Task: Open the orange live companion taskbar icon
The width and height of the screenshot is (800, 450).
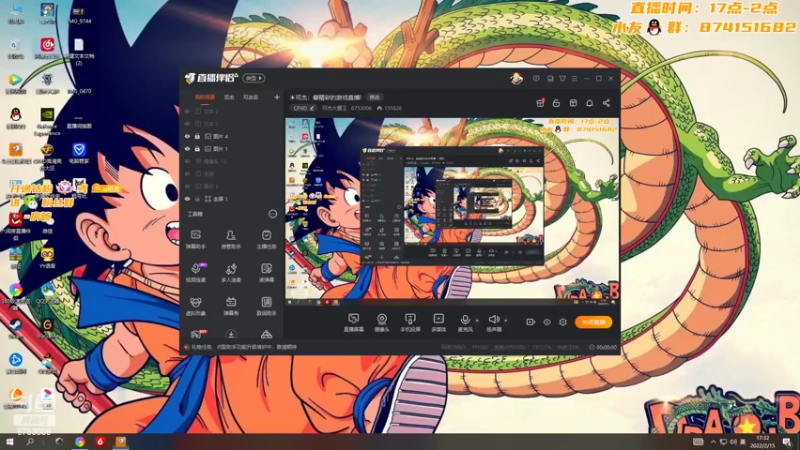Action: tap(120, 442)
